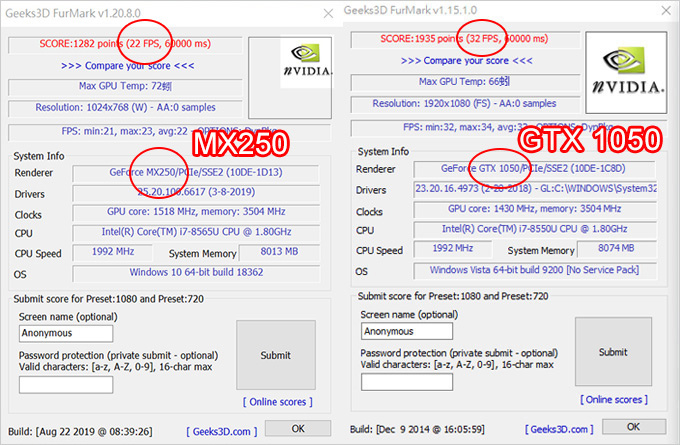Select renderer 'GeForce GTX 1050/PCIe/SSE2' field
The width and height of the screenshot is (680, 445).
click(534, 168)
